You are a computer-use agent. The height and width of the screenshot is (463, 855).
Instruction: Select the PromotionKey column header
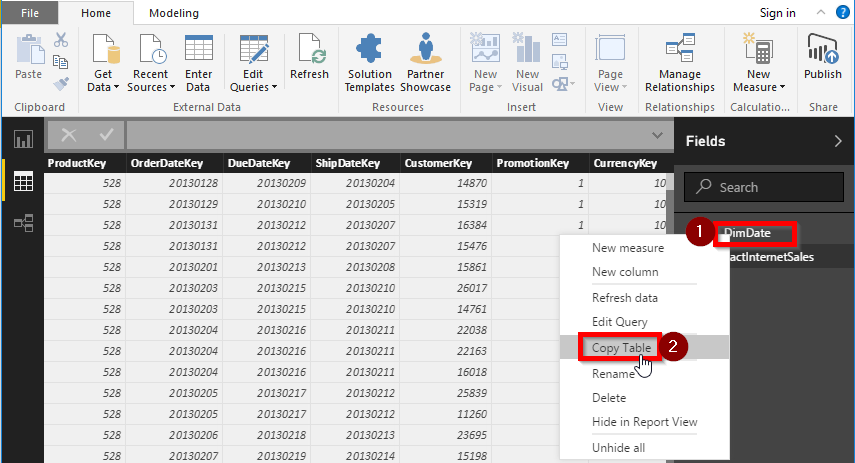[540, 163]
